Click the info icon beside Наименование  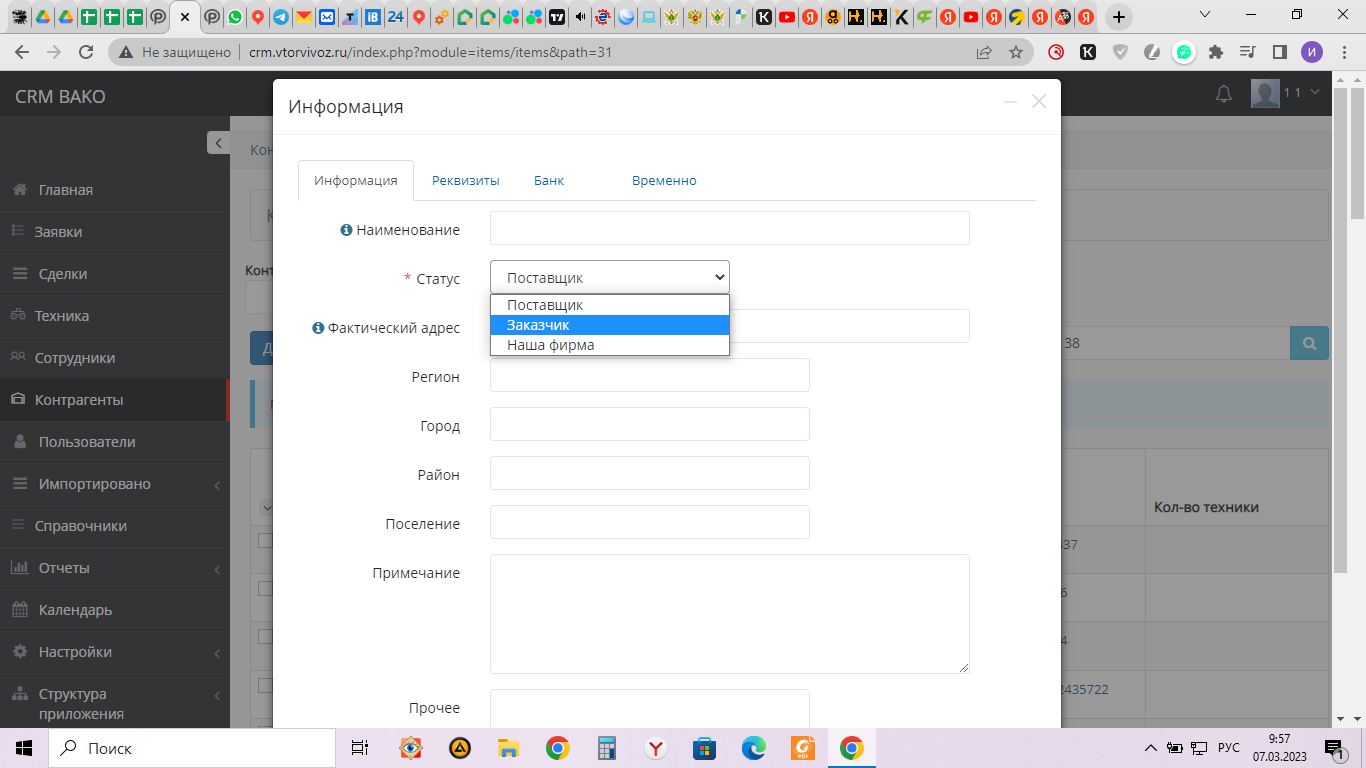click(x=346, y=230)
